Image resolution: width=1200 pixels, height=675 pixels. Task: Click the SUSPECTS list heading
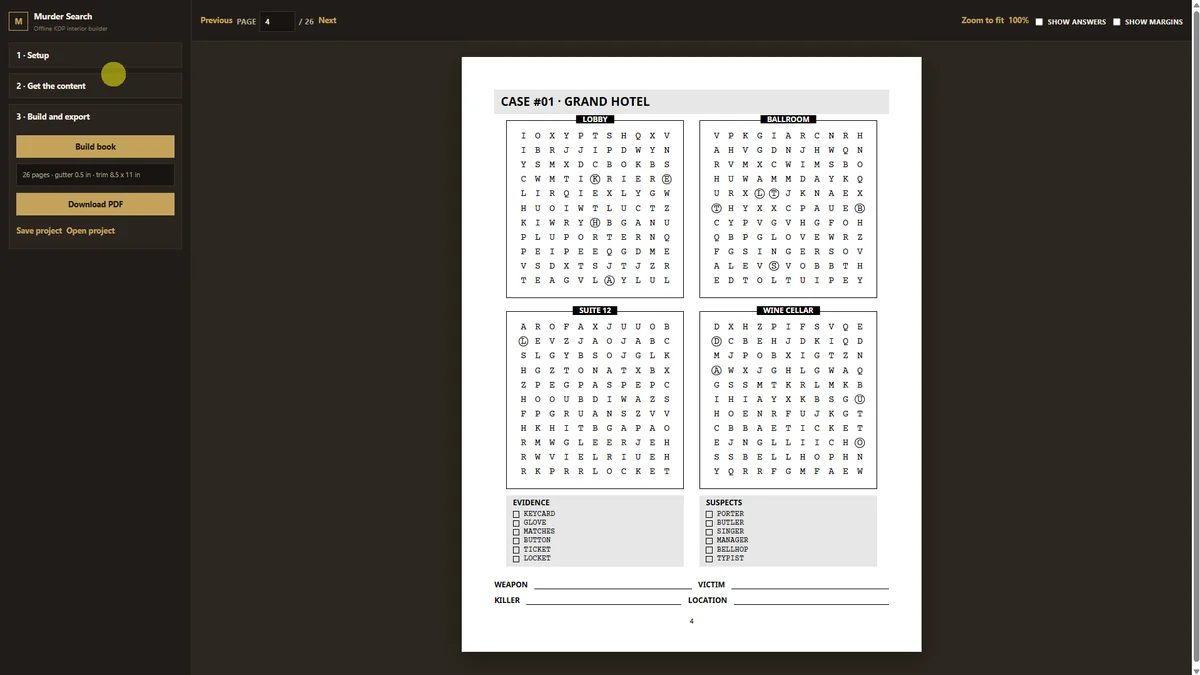(724, 503)
